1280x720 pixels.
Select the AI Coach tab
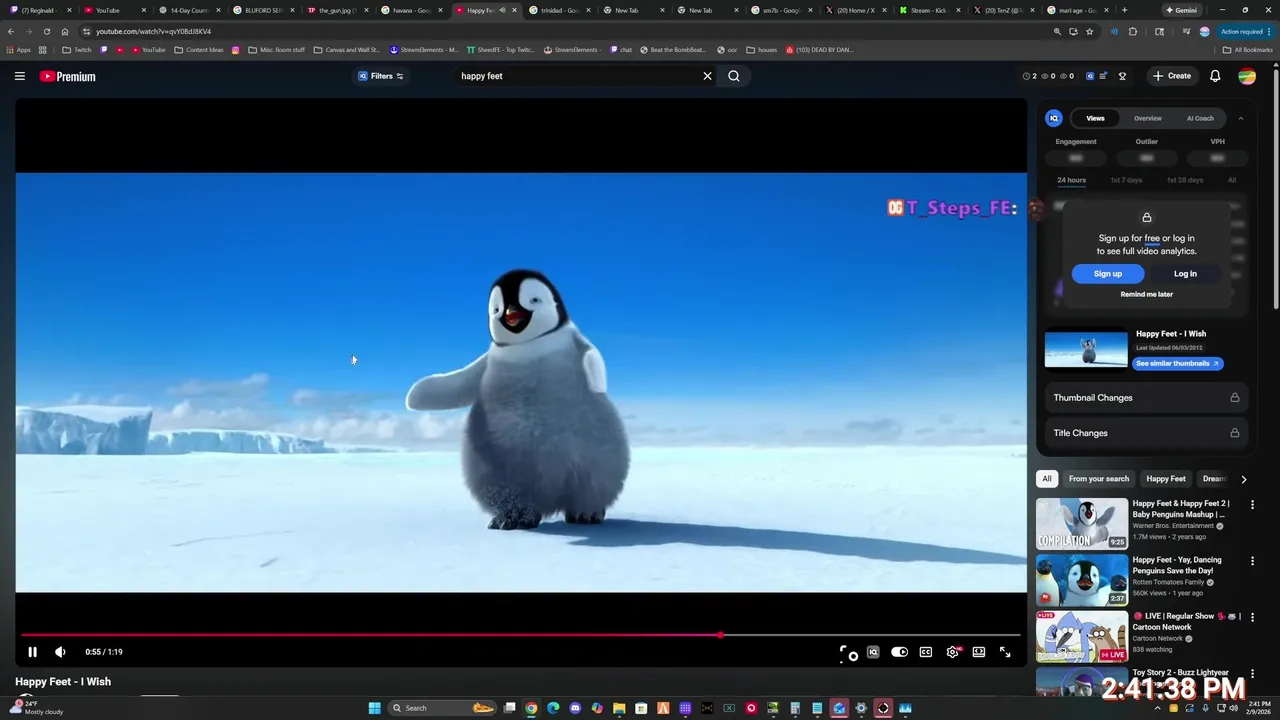(1200, 118)
